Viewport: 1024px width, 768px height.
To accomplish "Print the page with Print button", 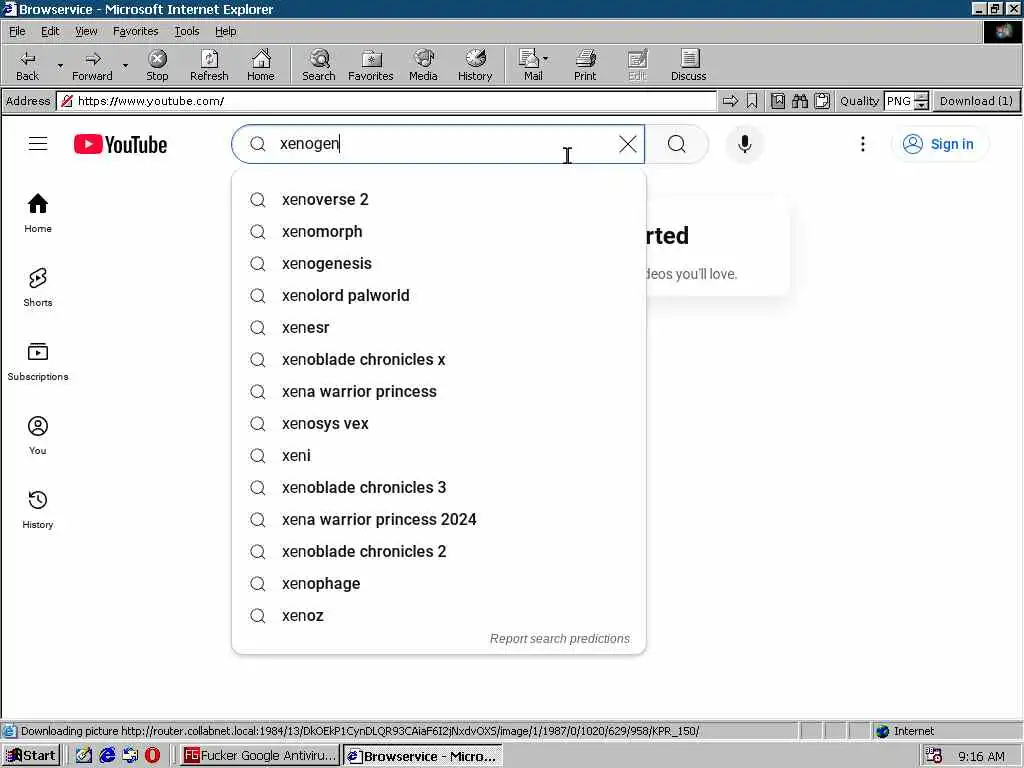I will tap(585, 65).
